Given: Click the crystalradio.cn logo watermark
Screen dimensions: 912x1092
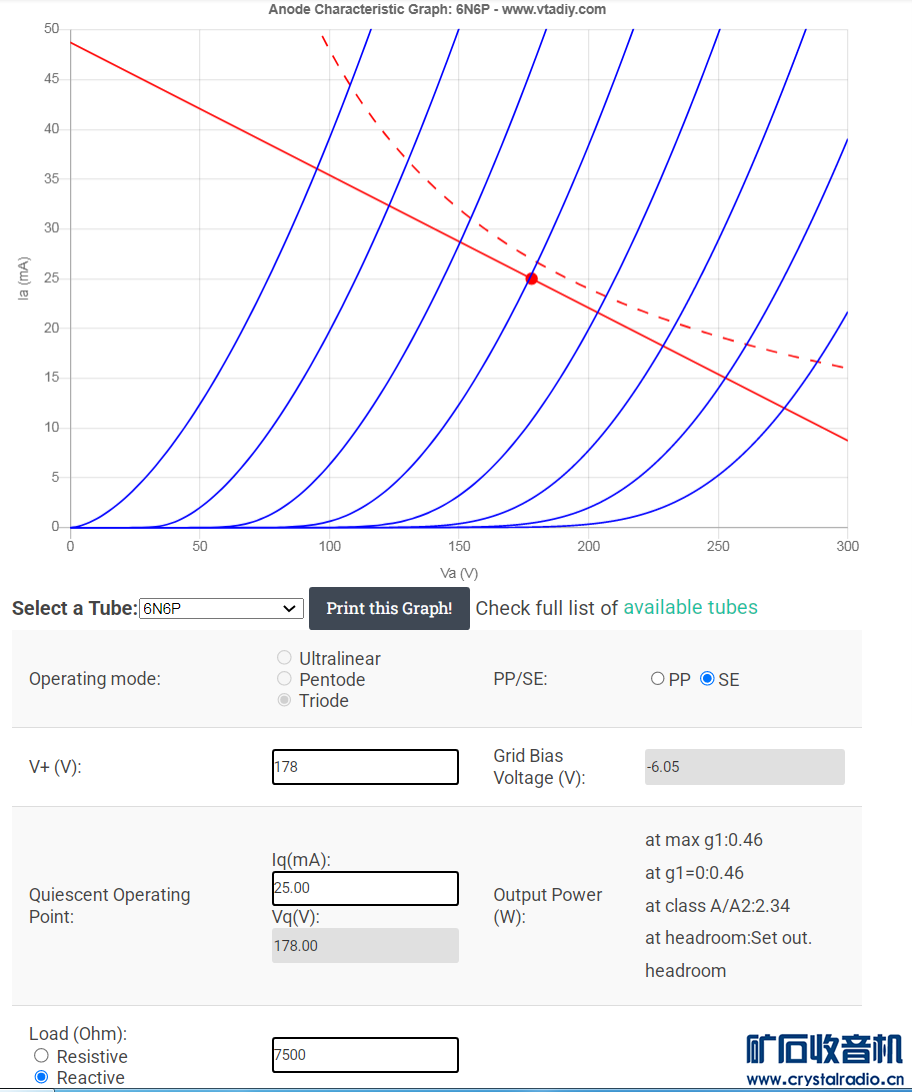Looking at the screenshot, I should click(x=824, y=1060).
